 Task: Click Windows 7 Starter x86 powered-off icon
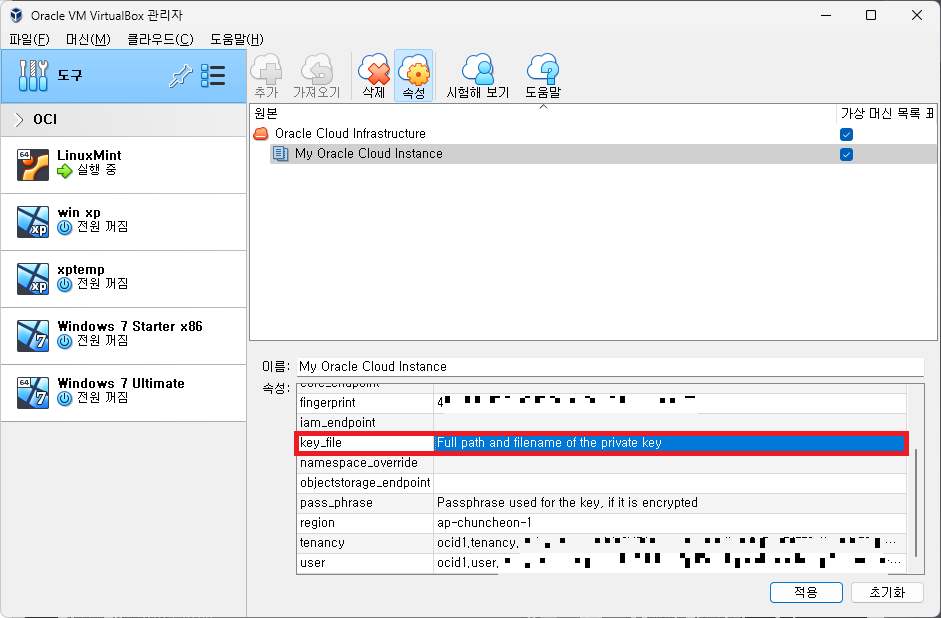(65, 341)
